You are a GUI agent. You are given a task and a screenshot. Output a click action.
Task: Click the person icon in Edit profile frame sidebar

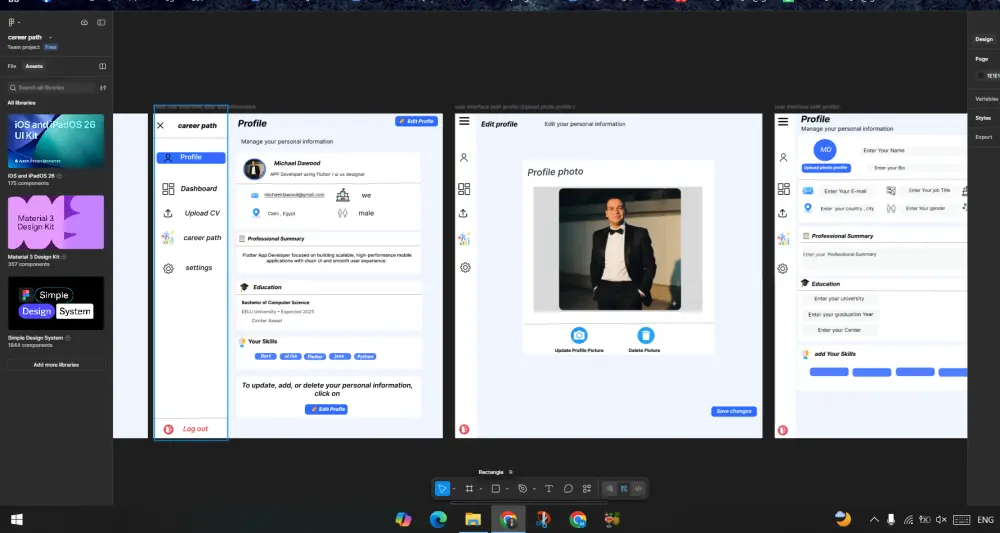point(464,157)
